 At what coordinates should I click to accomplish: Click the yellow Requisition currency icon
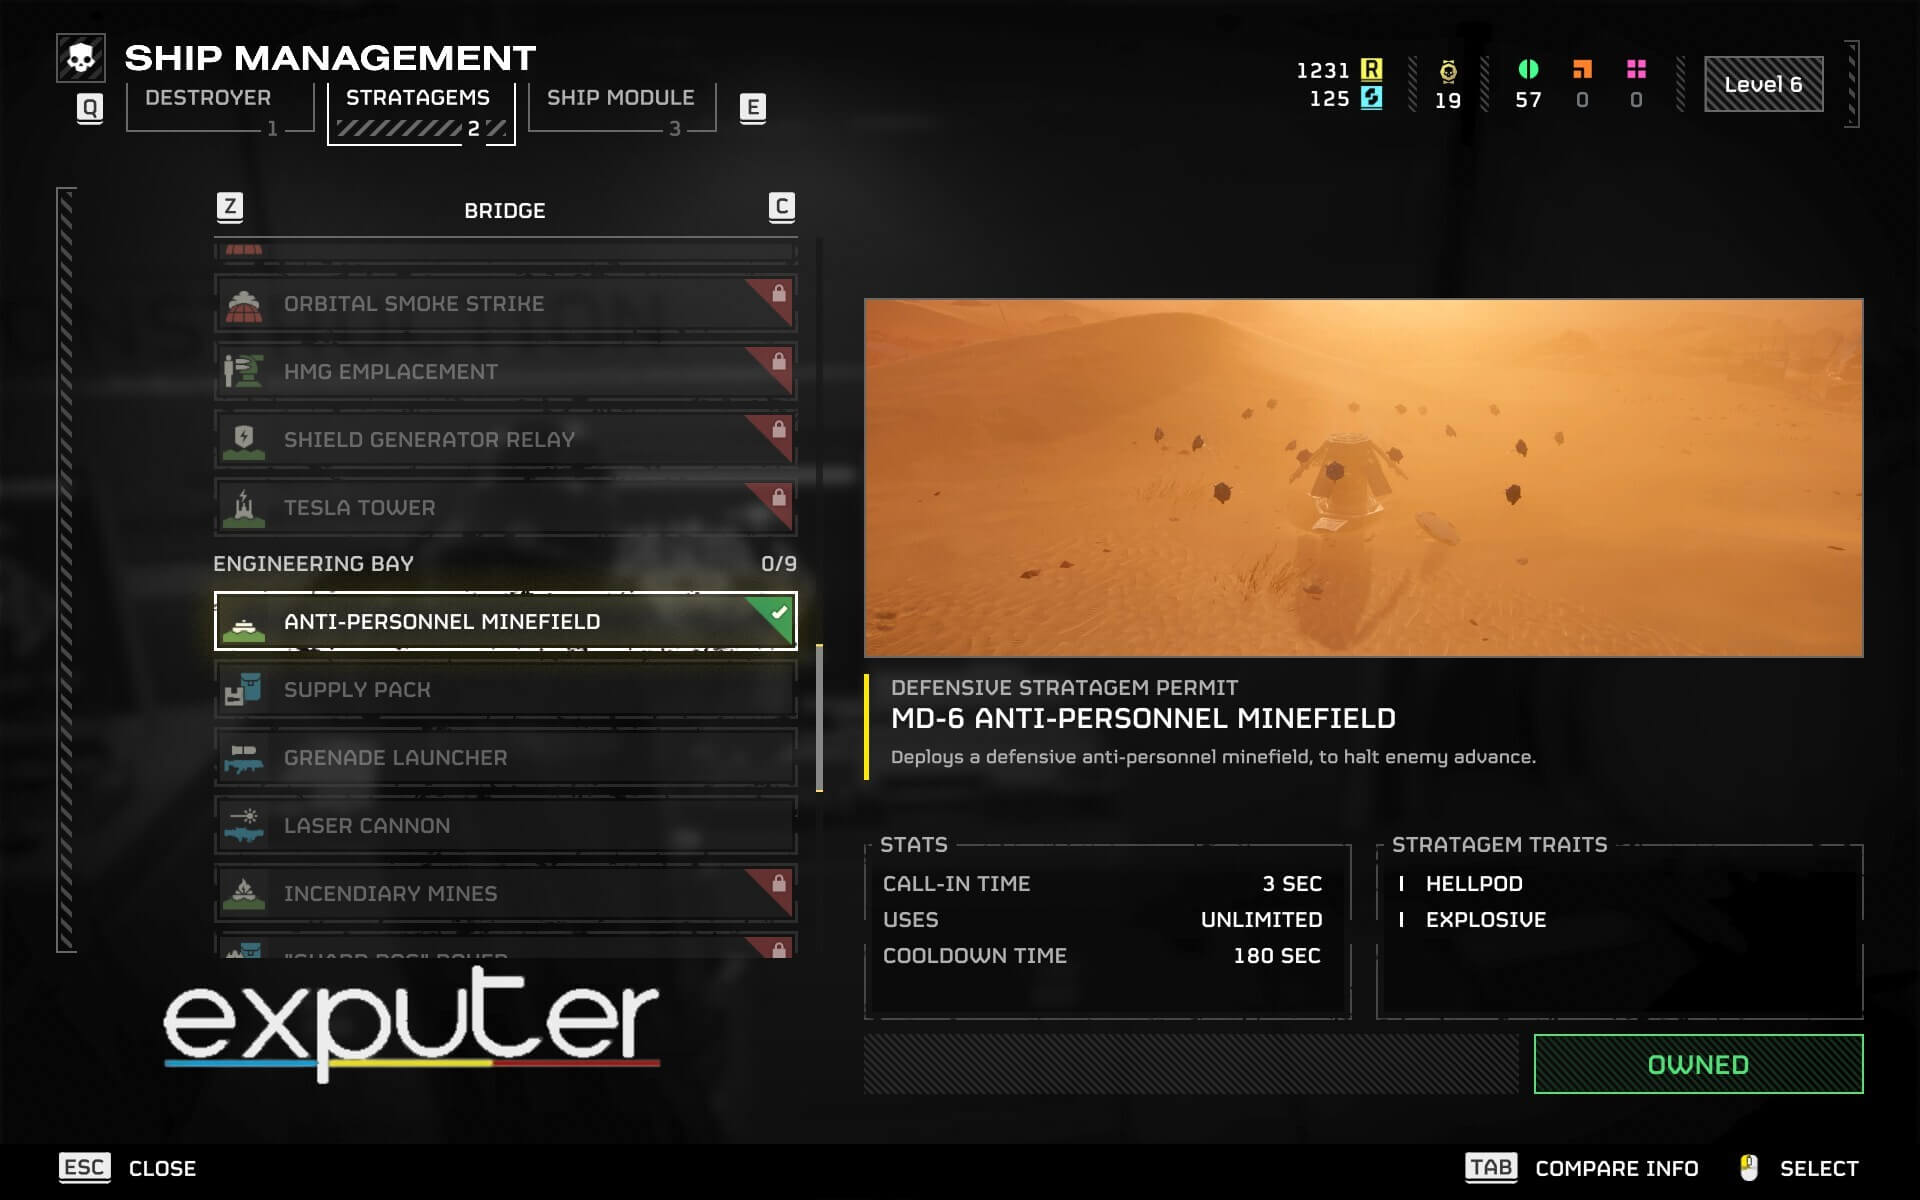tap(1371, 70)
